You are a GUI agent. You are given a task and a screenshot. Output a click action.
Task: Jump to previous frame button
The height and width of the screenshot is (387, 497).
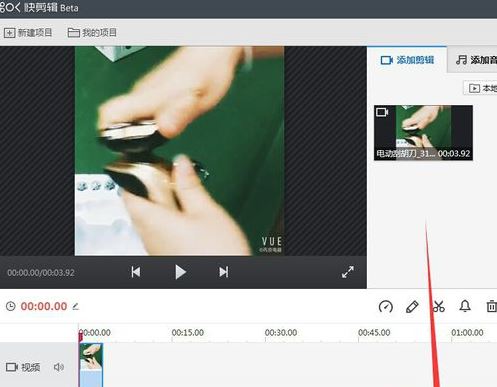[136, 272]
